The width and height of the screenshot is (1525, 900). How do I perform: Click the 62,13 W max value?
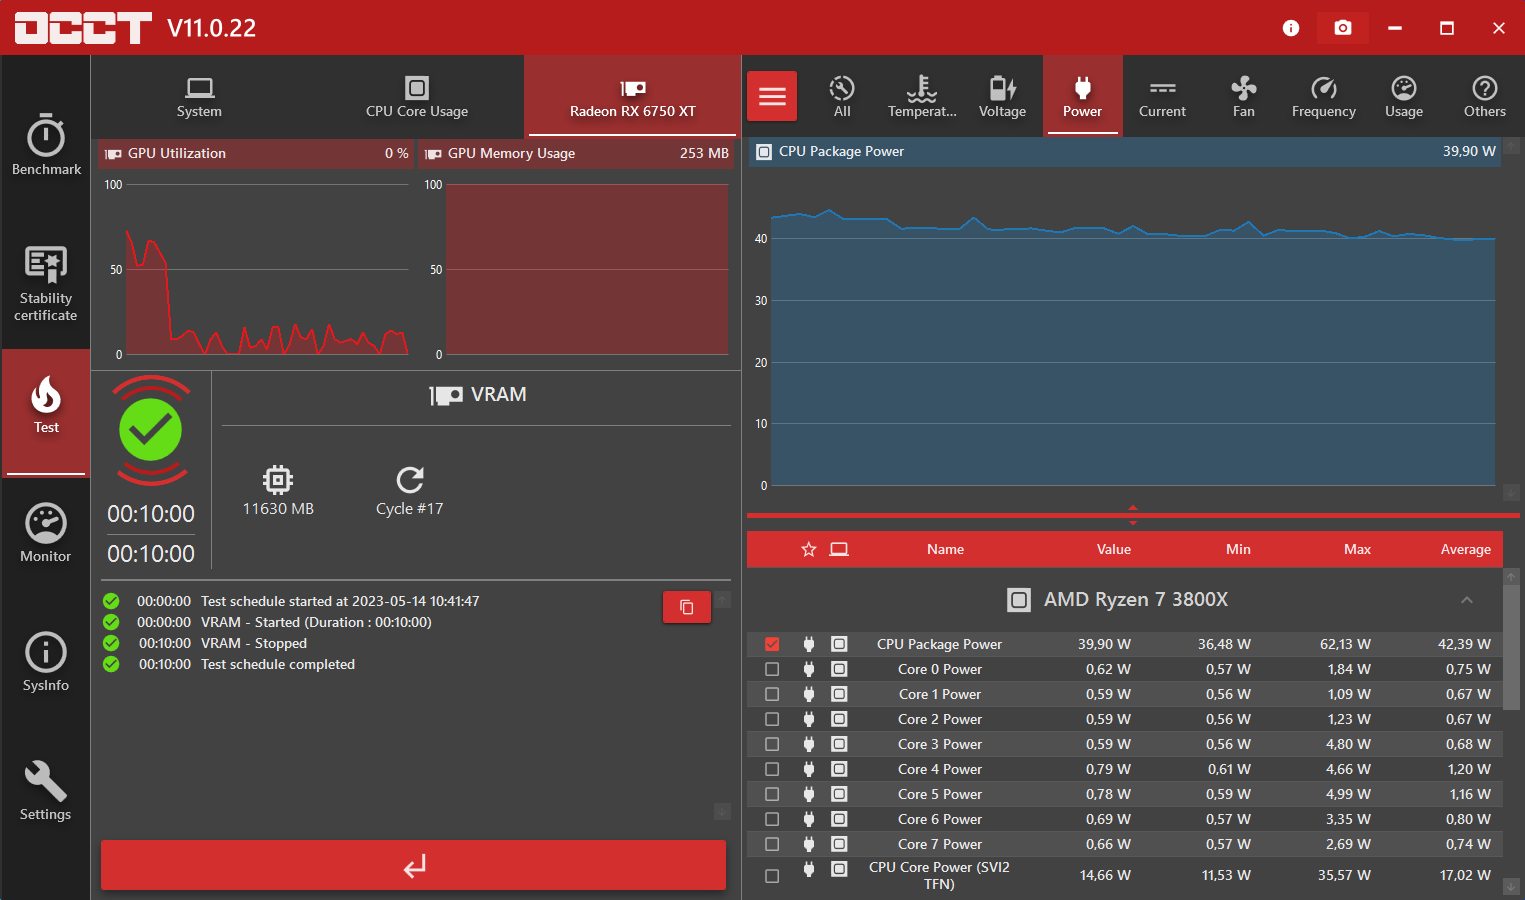1345,644
